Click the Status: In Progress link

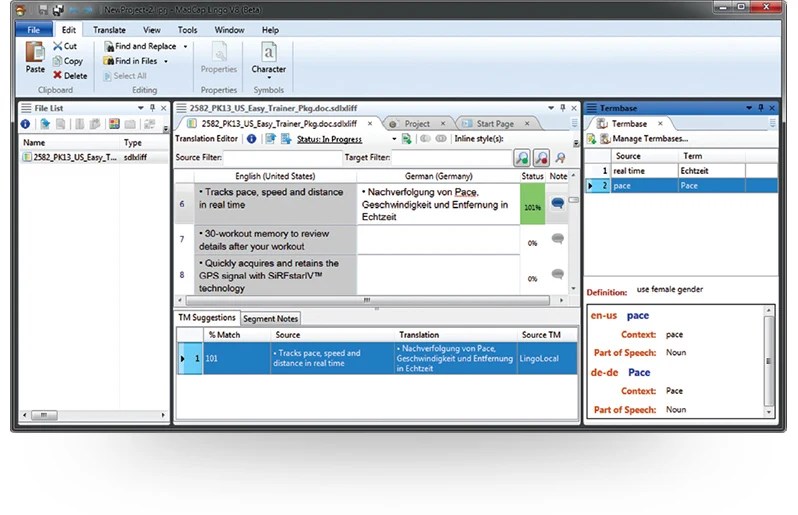329,139
